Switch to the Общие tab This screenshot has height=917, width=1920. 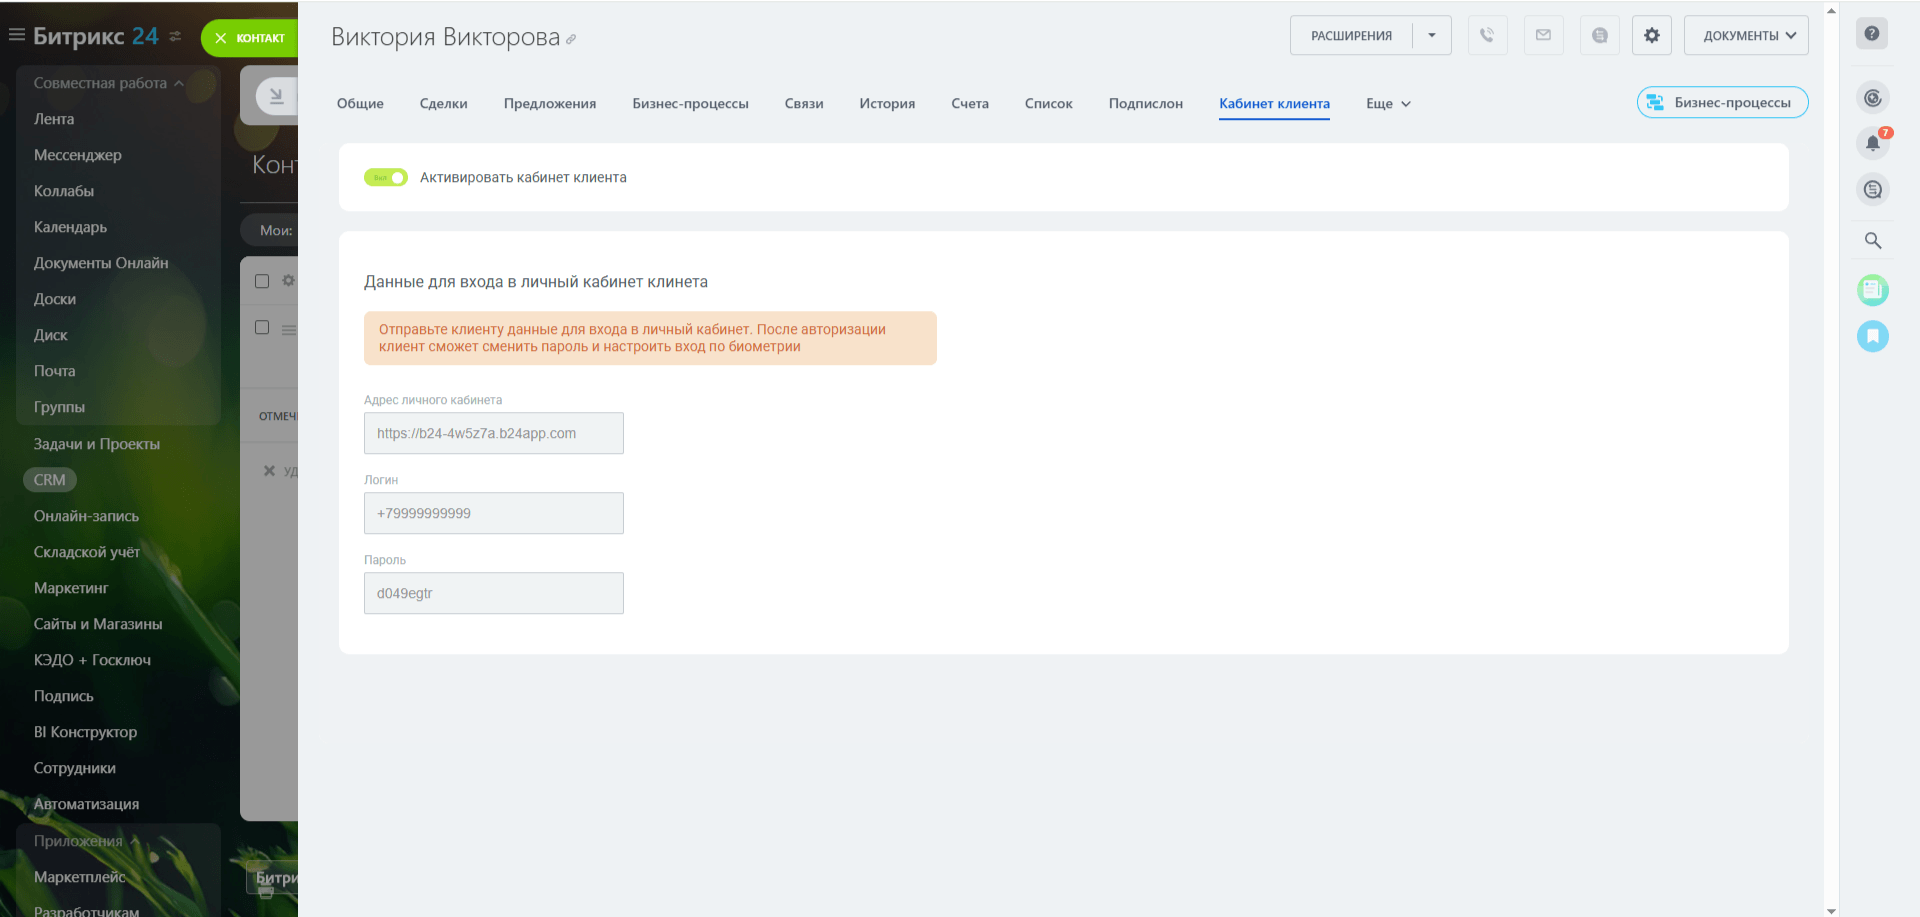tap(360, 104)
